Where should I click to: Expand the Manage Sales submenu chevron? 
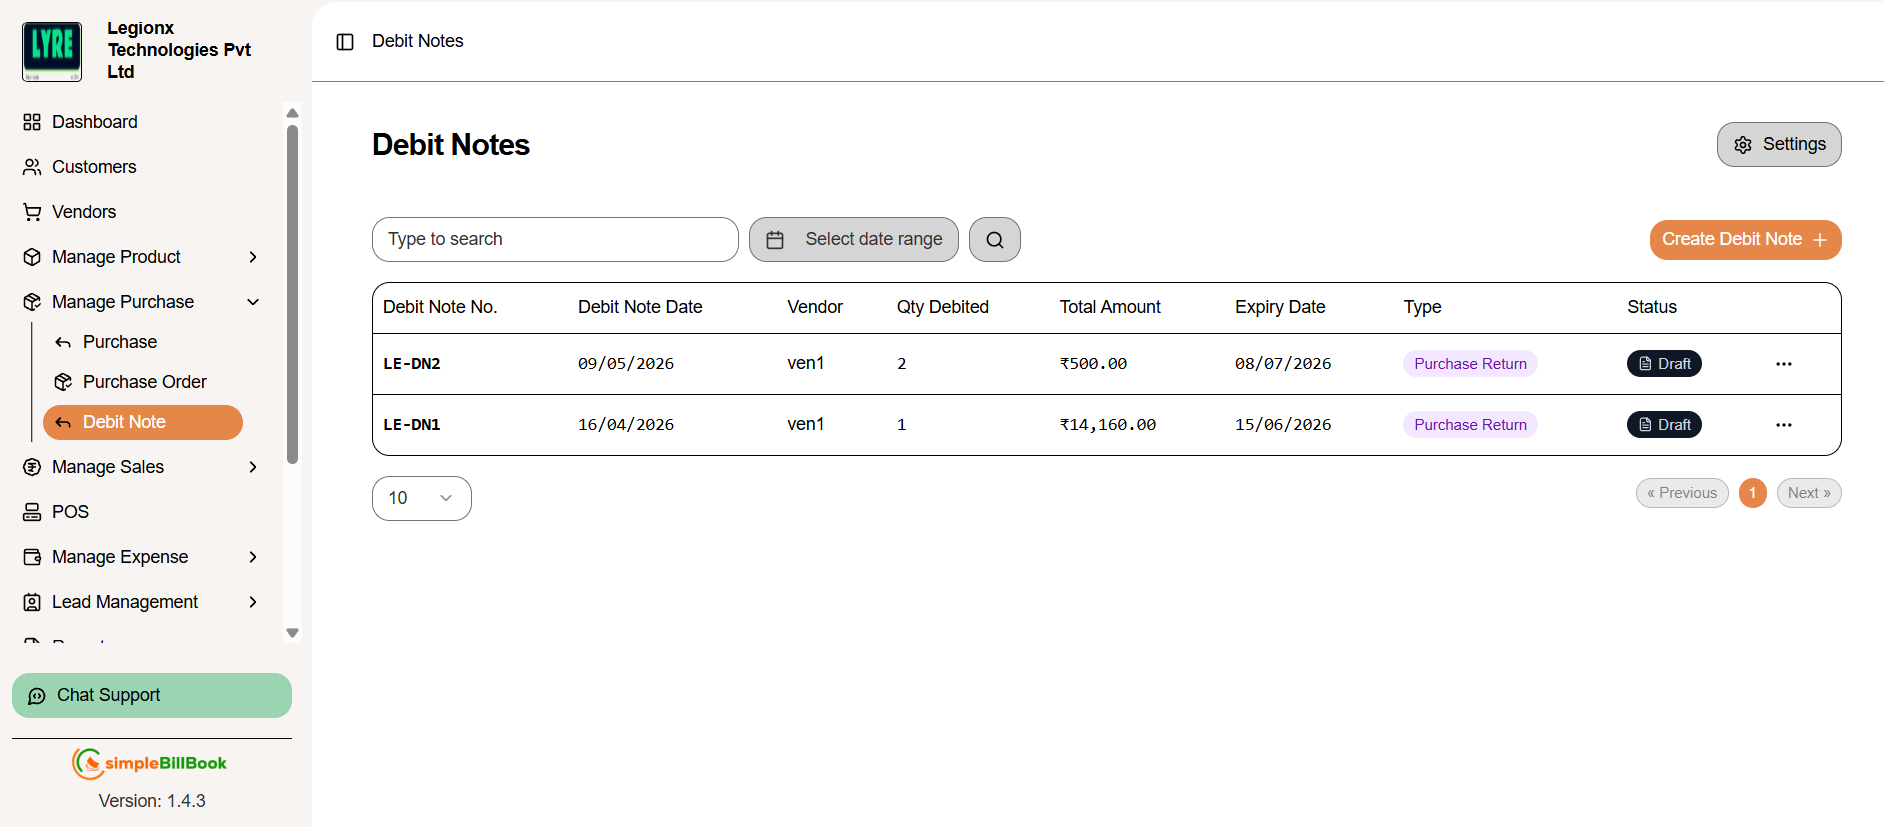click(x=253, y=467)
